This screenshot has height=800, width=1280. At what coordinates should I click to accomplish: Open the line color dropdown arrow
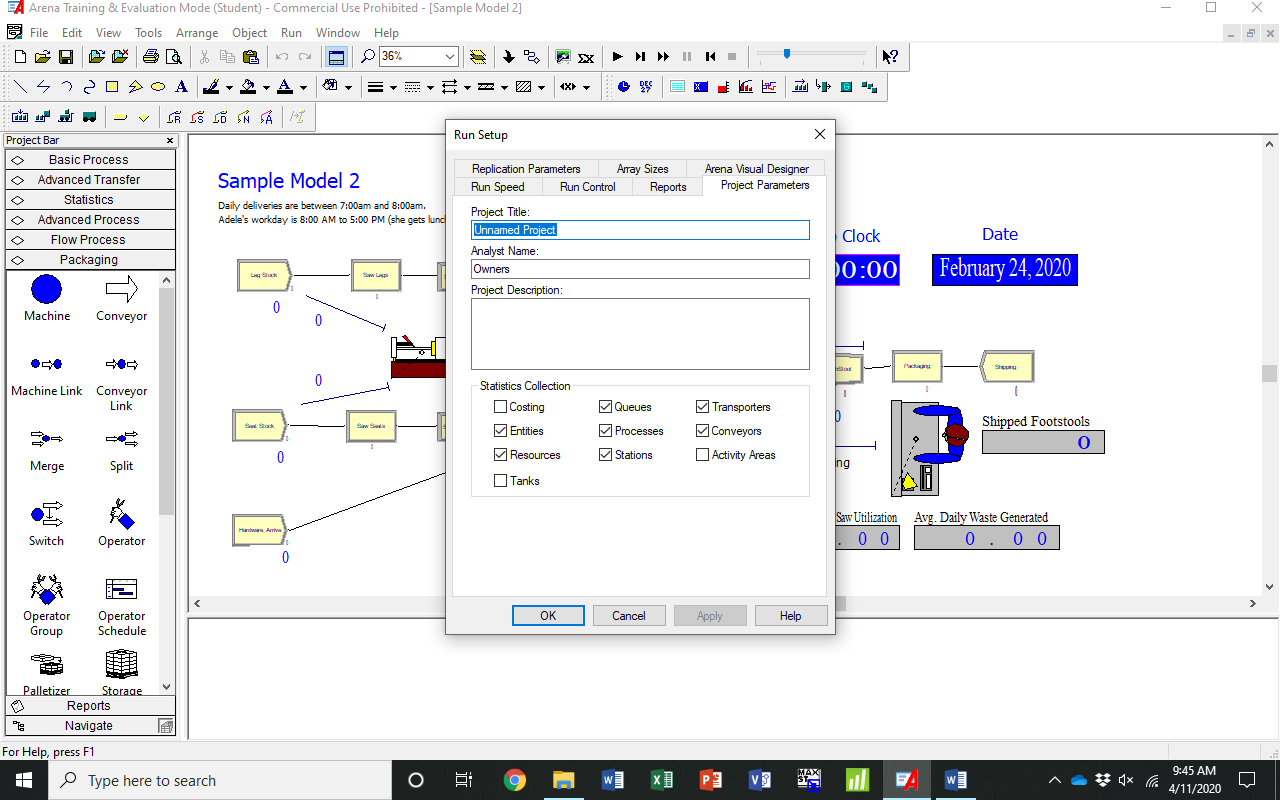[229, 87]
